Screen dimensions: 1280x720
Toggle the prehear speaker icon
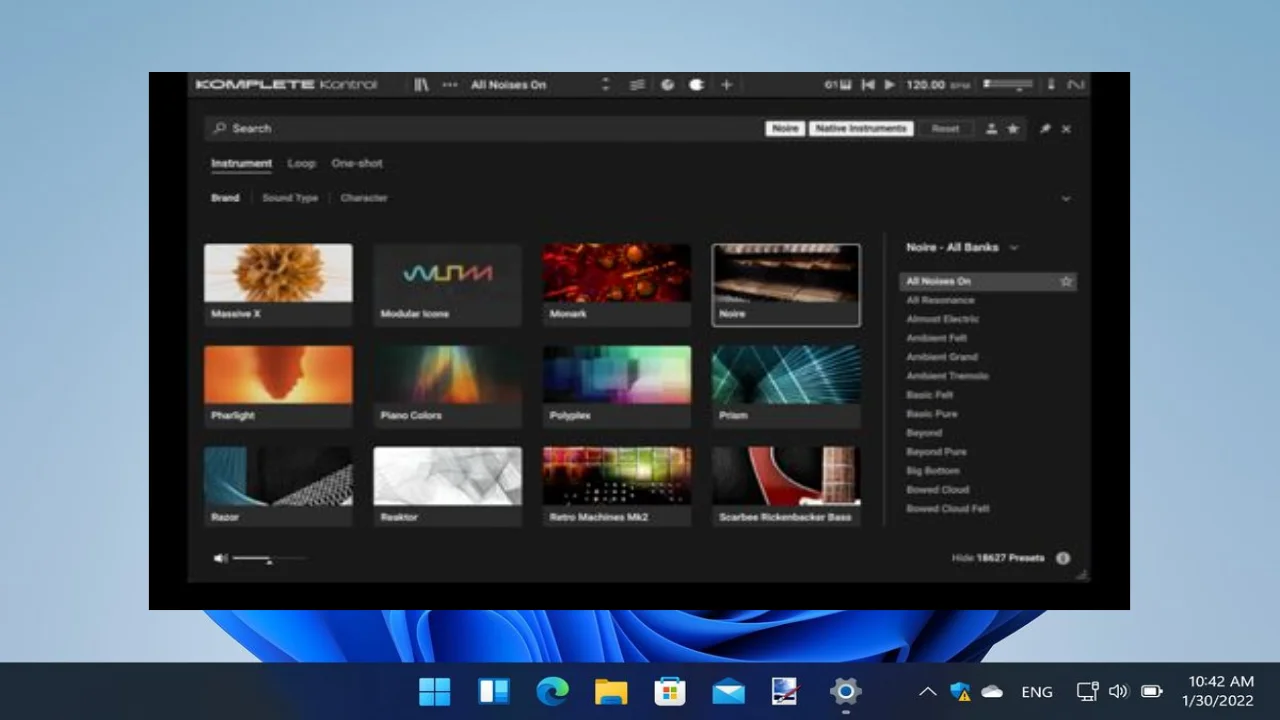click(220, 558)
